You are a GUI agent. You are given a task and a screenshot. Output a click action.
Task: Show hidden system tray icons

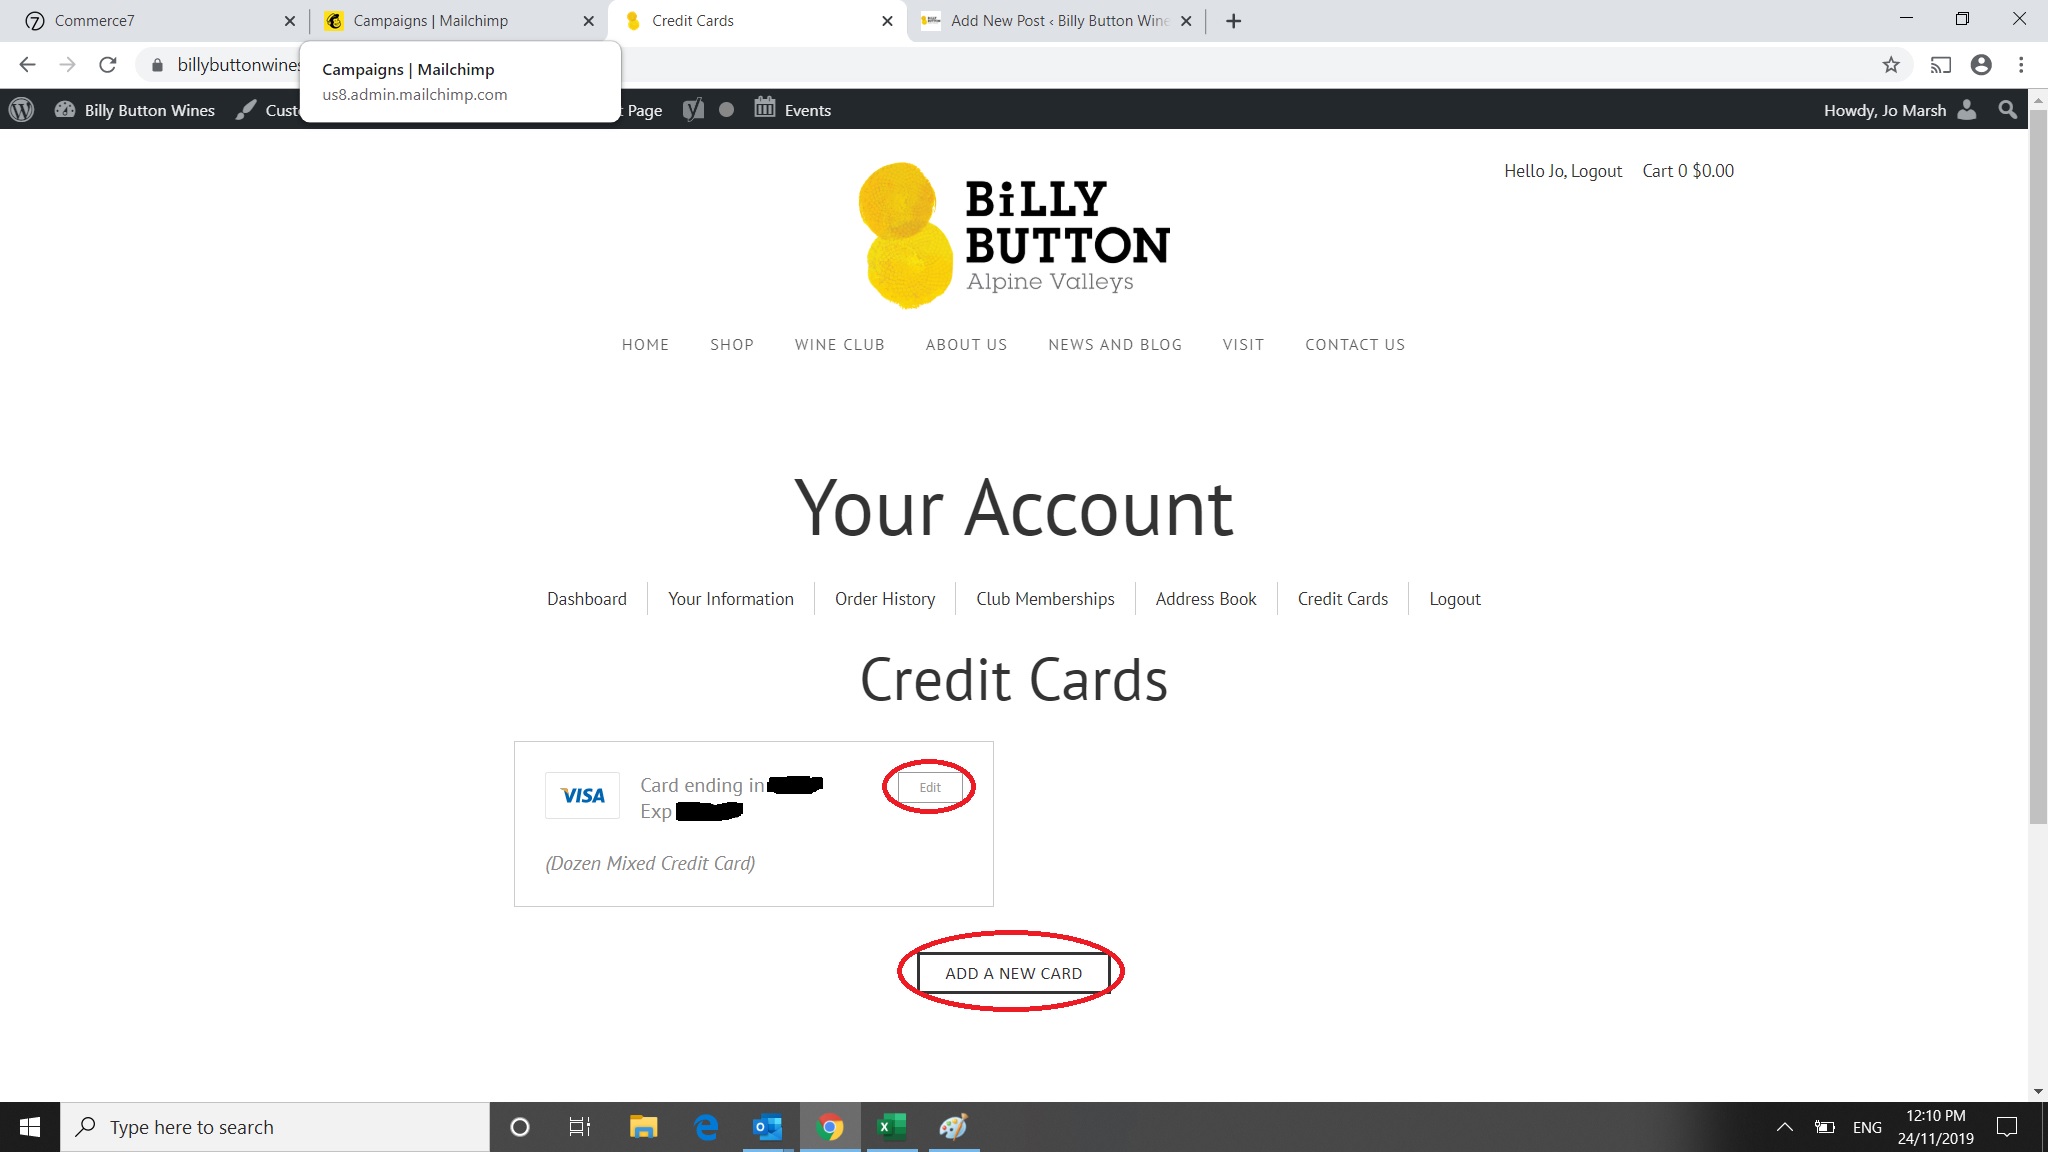tap(1784, 1127)
